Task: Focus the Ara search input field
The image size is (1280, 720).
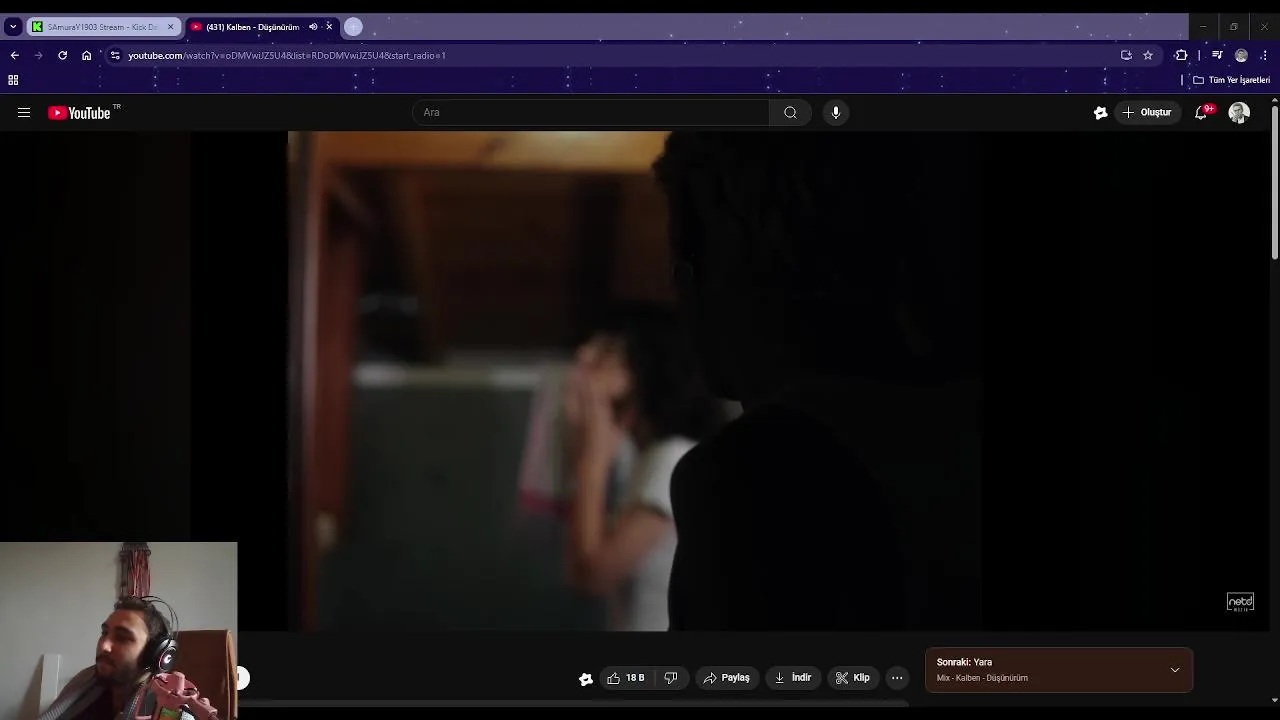Action: pyautogui.click(x=591, y=113)
